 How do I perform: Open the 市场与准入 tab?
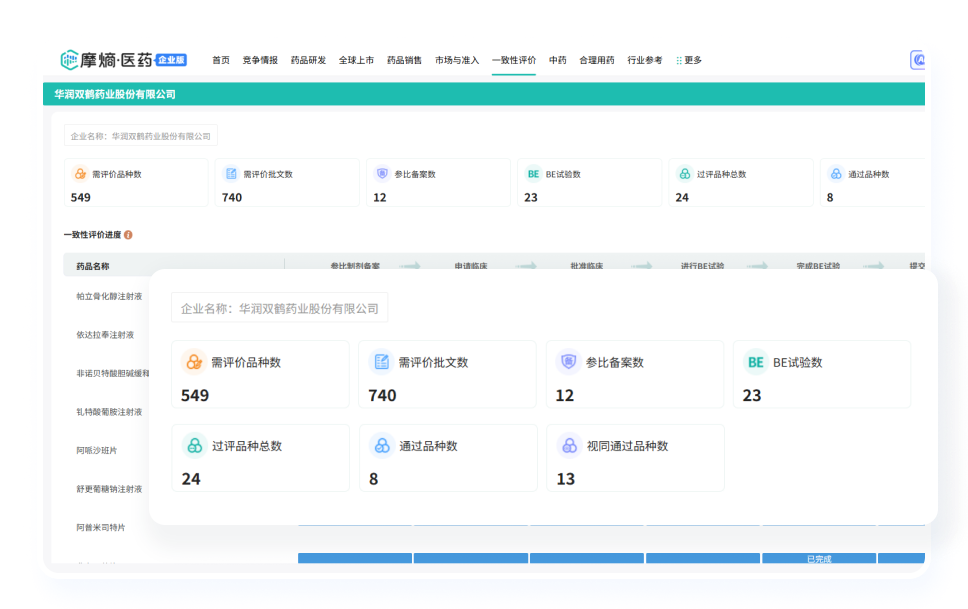coord(457,60)
